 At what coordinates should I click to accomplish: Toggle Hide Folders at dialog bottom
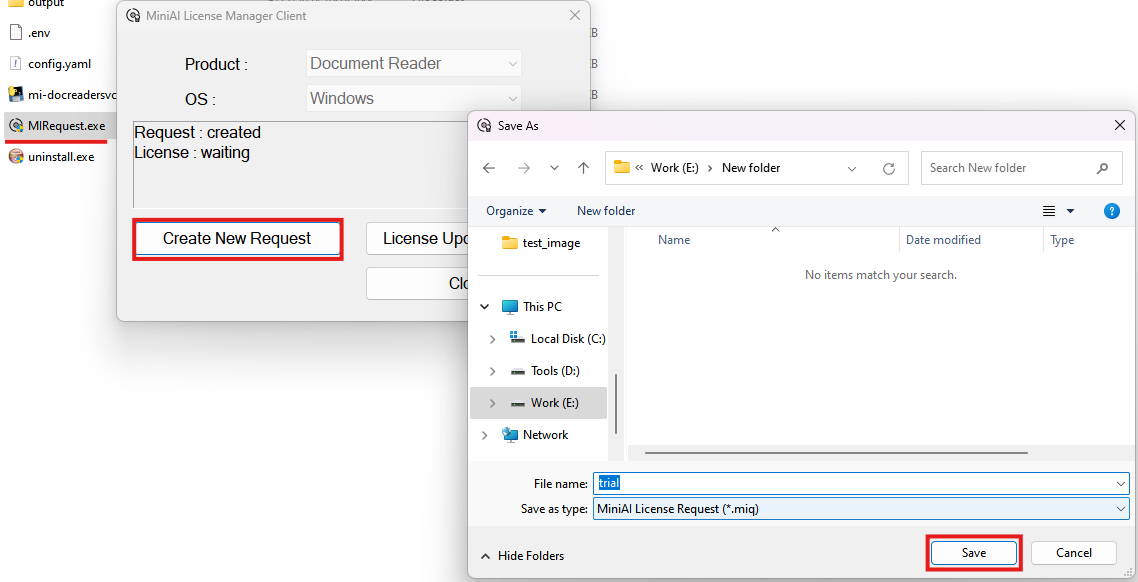[x=522, y=556]
